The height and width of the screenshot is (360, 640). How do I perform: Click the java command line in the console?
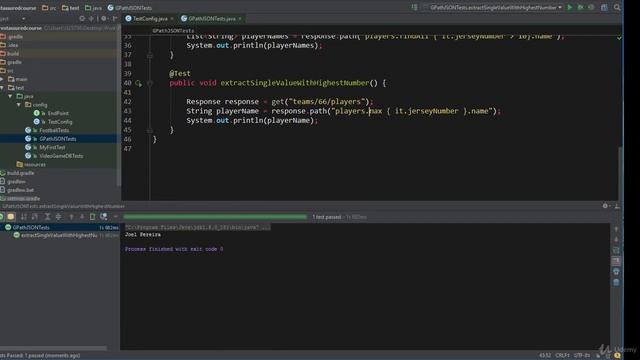(198, 227)
